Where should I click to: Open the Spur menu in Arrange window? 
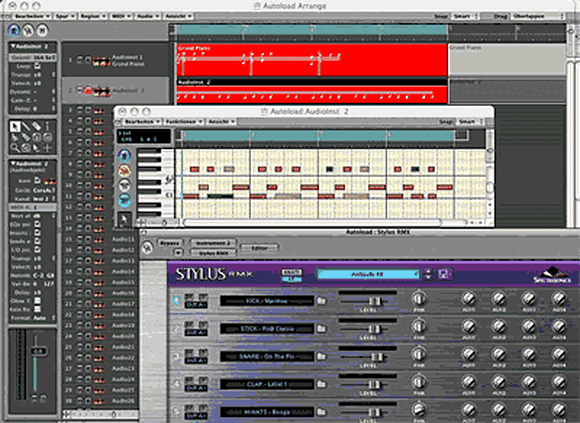[x=65, y=16]
